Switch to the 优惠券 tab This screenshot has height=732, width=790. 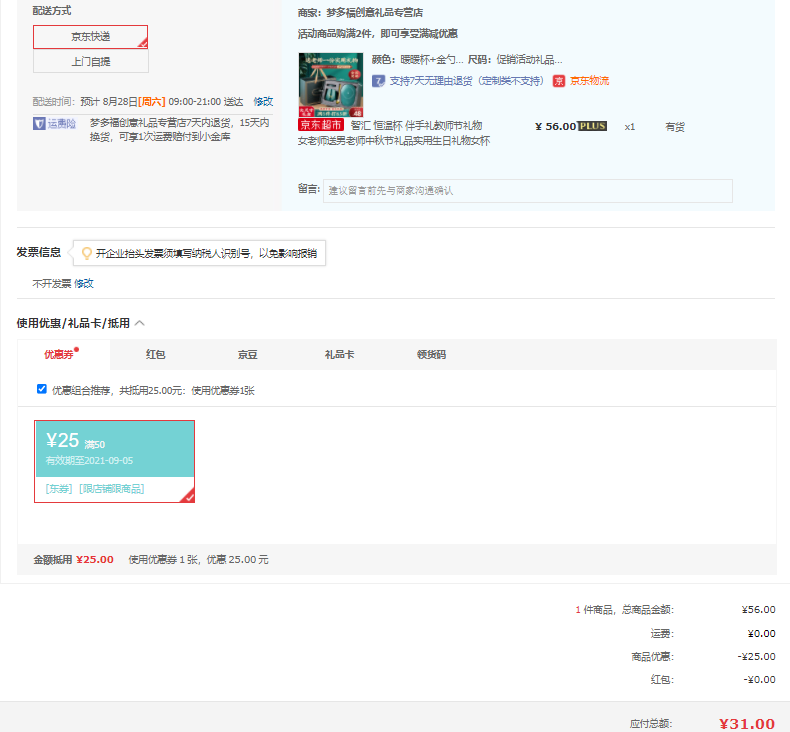(x=61, y=354)
